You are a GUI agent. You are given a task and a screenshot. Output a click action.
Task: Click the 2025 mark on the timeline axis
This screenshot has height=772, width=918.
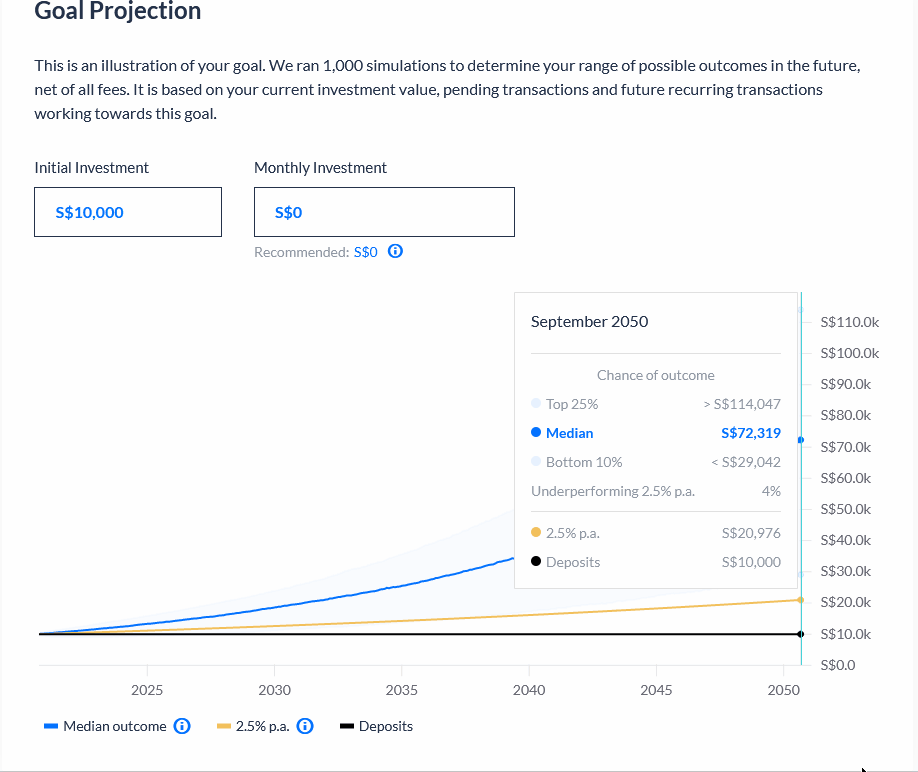[x=147, y=690]
